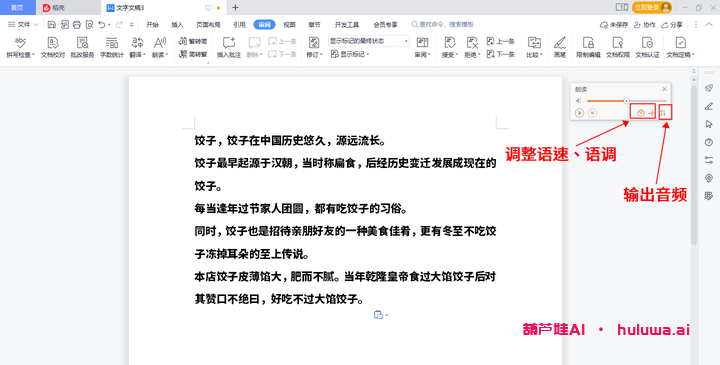The image size is (720, 365).
Task: Open the 显示标记的最终状态 dropdown
Action: coord(368,41)
